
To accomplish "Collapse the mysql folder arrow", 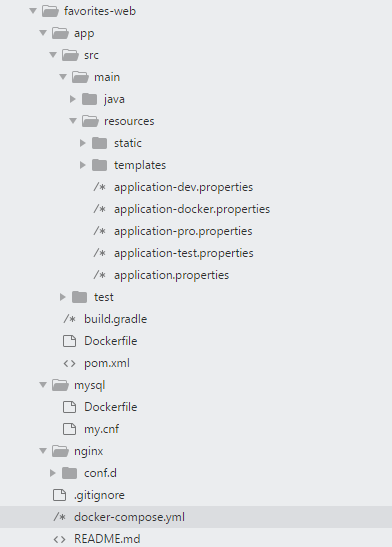I will (43, 385).
